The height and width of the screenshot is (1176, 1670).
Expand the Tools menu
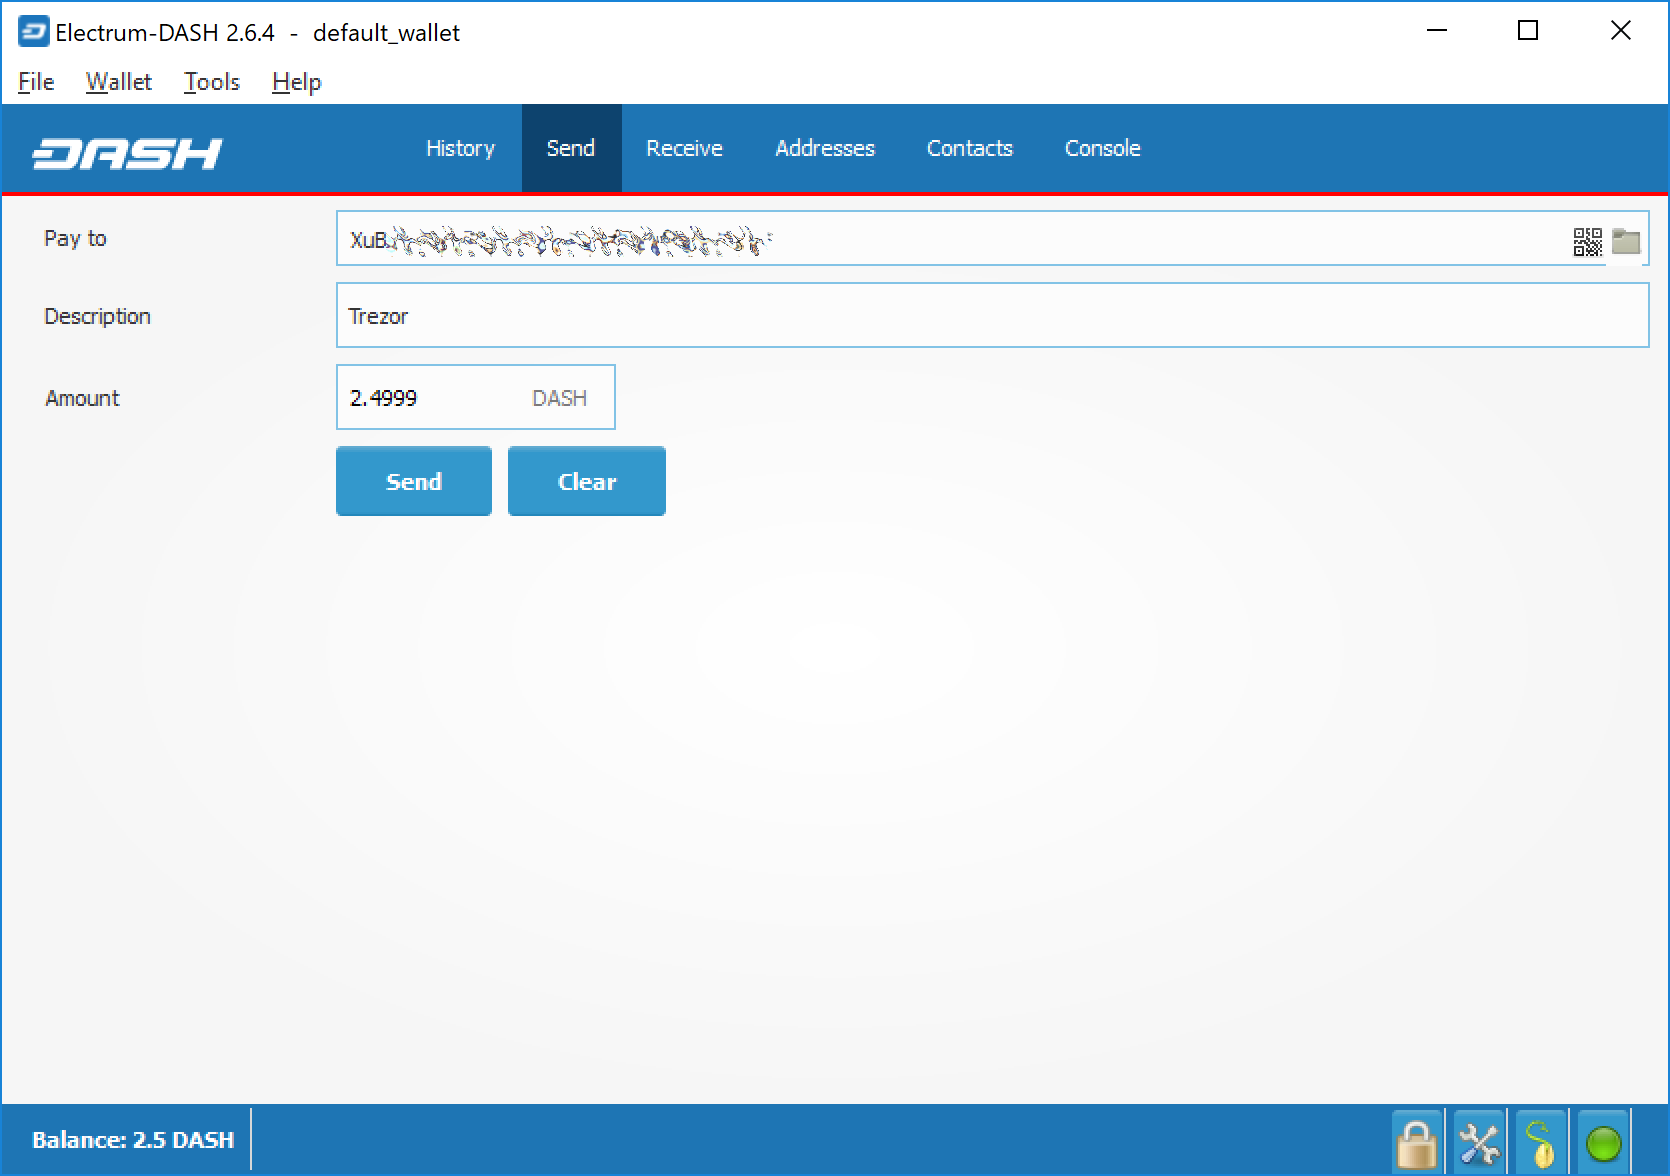coord(211,82)
